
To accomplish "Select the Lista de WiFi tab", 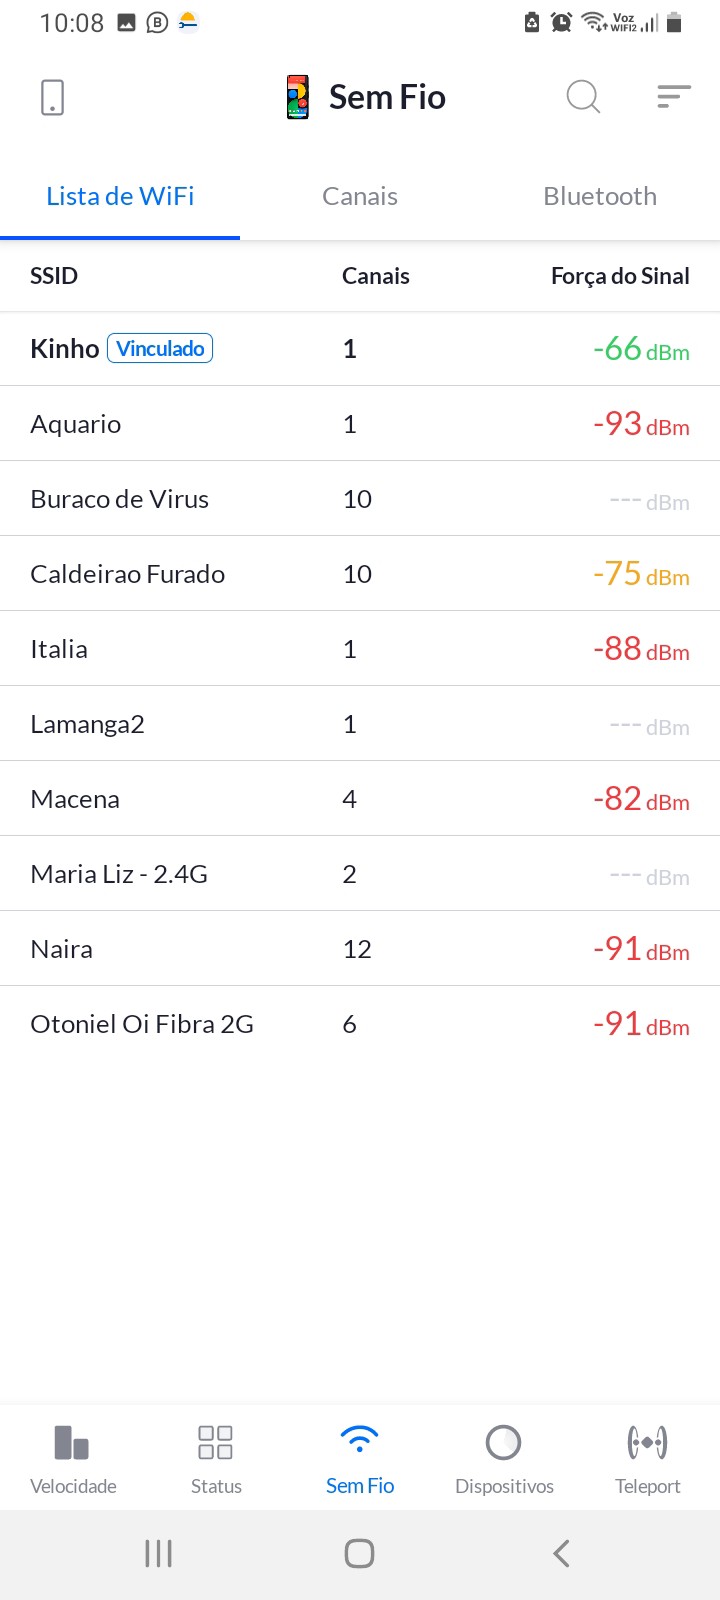I will (x=120, y=196).
